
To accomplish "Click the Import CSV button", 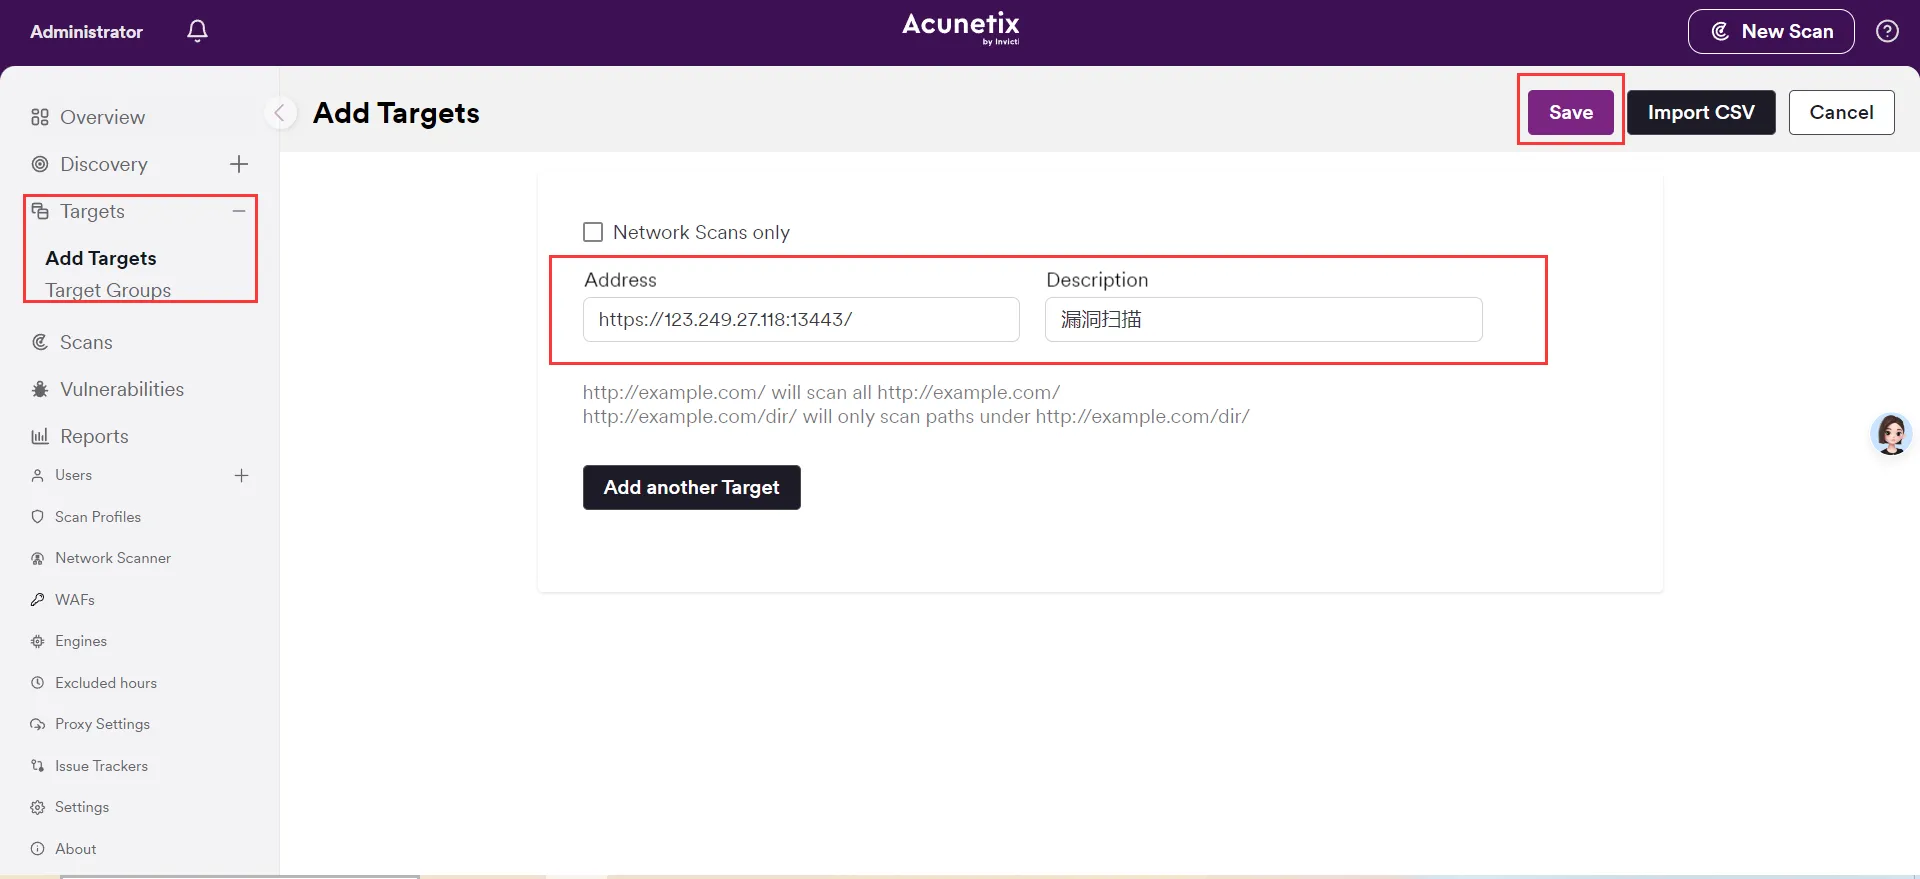I will pyautogui.click(x=1700, y=112).
